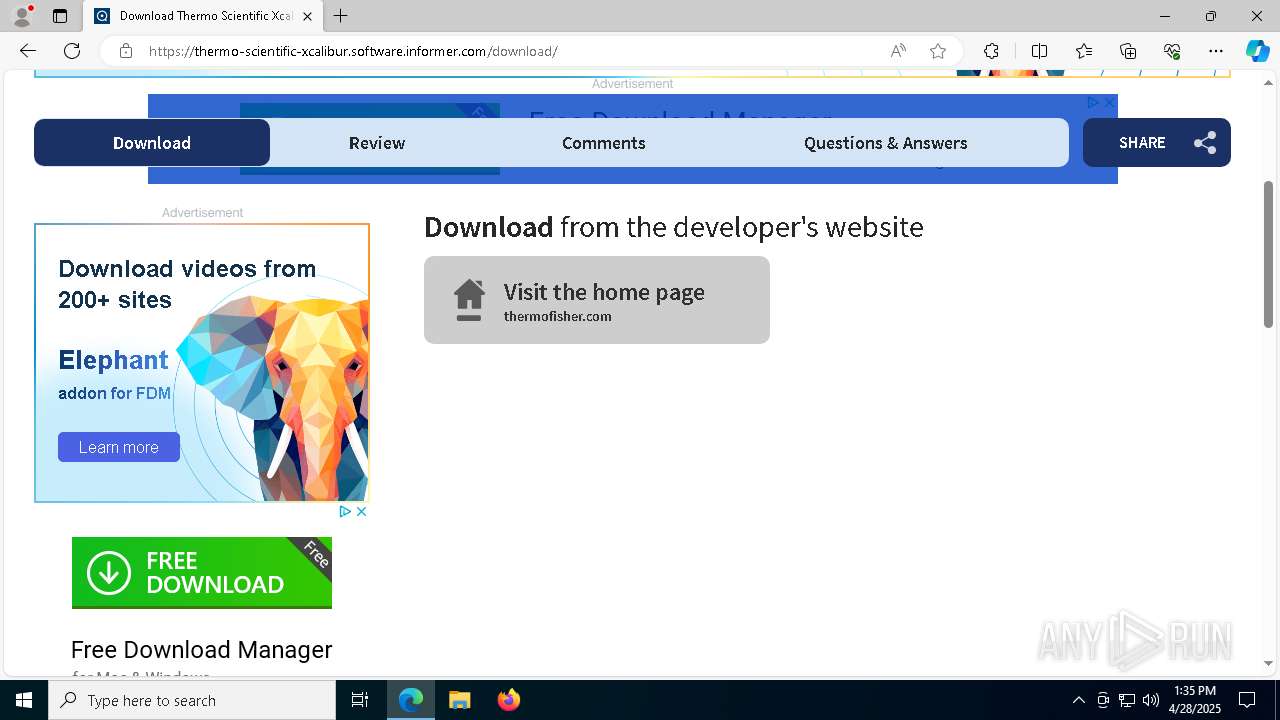This screenshot has height=720, width=1280.
Task: Open the Favorites list icon
Action: [1084, 51]
